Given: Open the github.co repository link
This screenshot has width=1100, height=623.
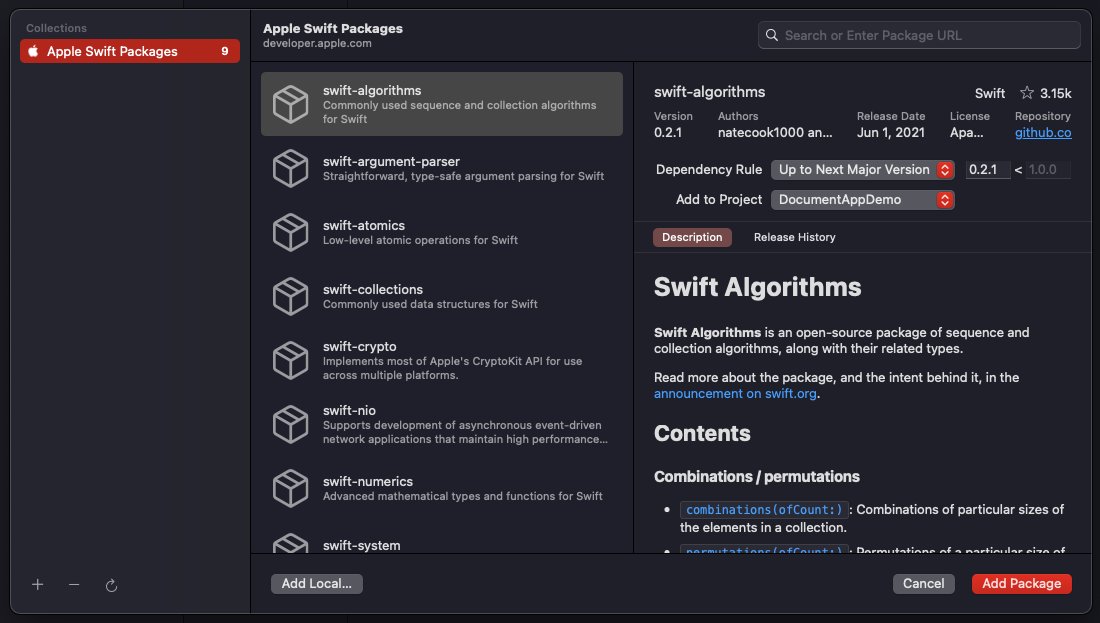Looking at the screenshot, I should click(1042, 133).
